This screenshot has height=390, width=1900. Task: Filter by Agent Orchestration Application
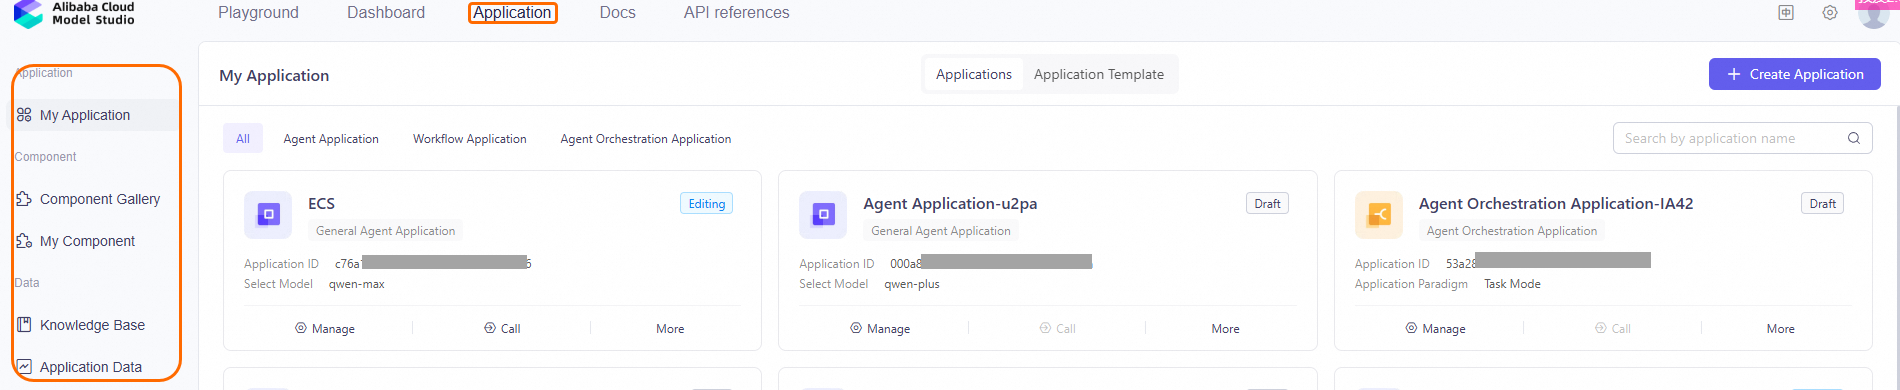click(x=646, y=139)
